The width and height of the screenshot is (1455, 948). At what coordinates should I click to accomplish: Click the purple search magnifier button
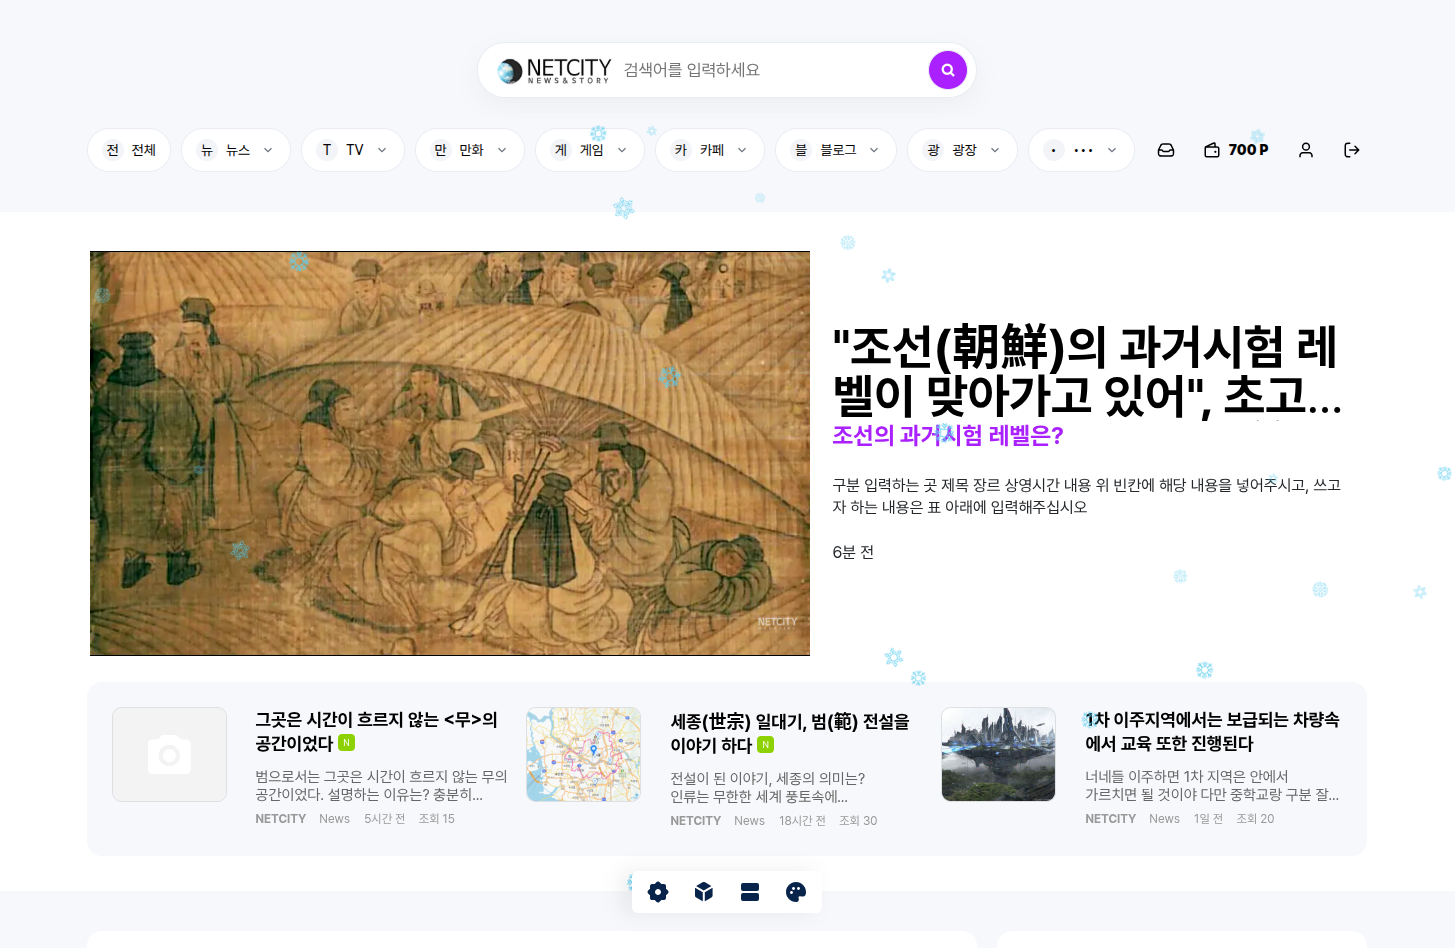pos(947,70)
